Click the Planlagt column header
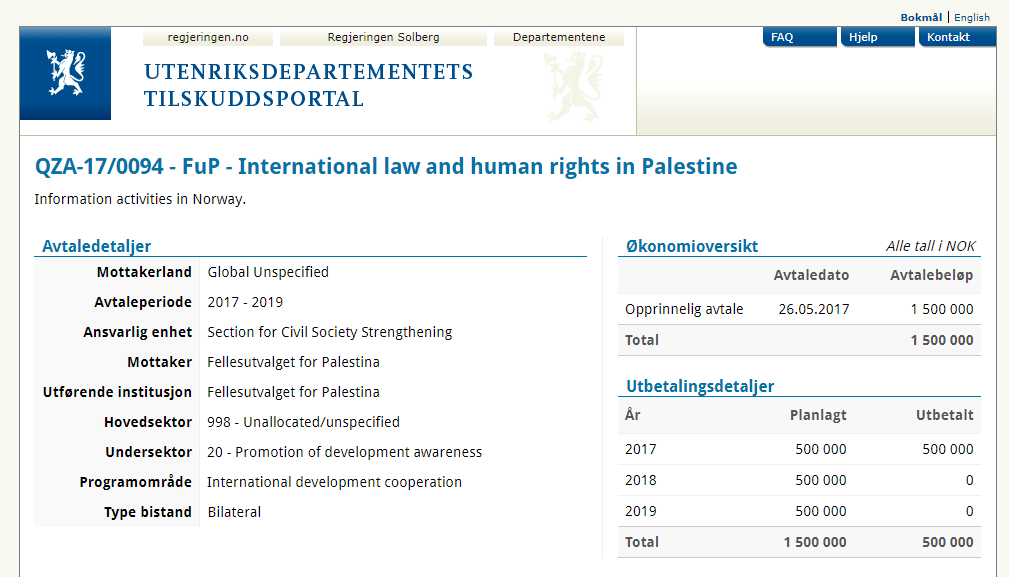Image resolution: width=1009 pixels, height=577 pixels. [x=818, y=415]
